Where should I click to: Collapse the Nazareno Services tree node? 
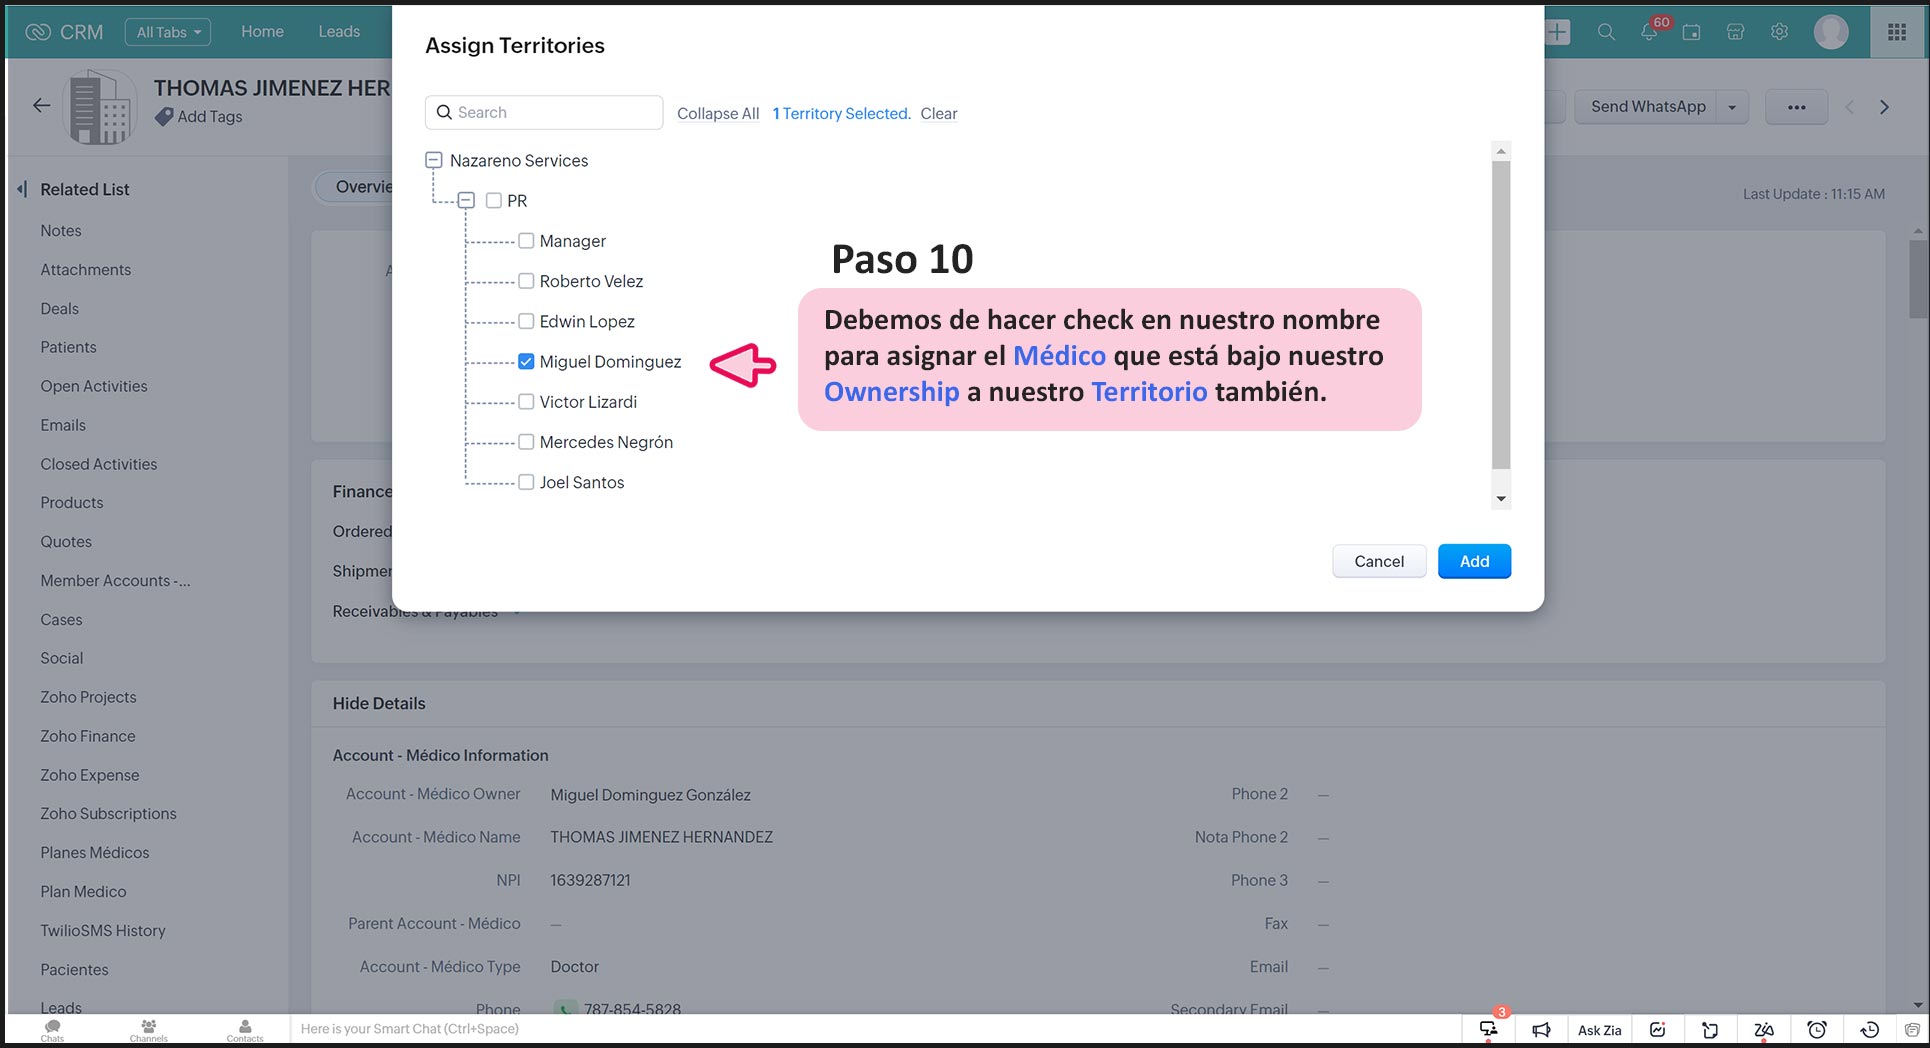[434, 160]
